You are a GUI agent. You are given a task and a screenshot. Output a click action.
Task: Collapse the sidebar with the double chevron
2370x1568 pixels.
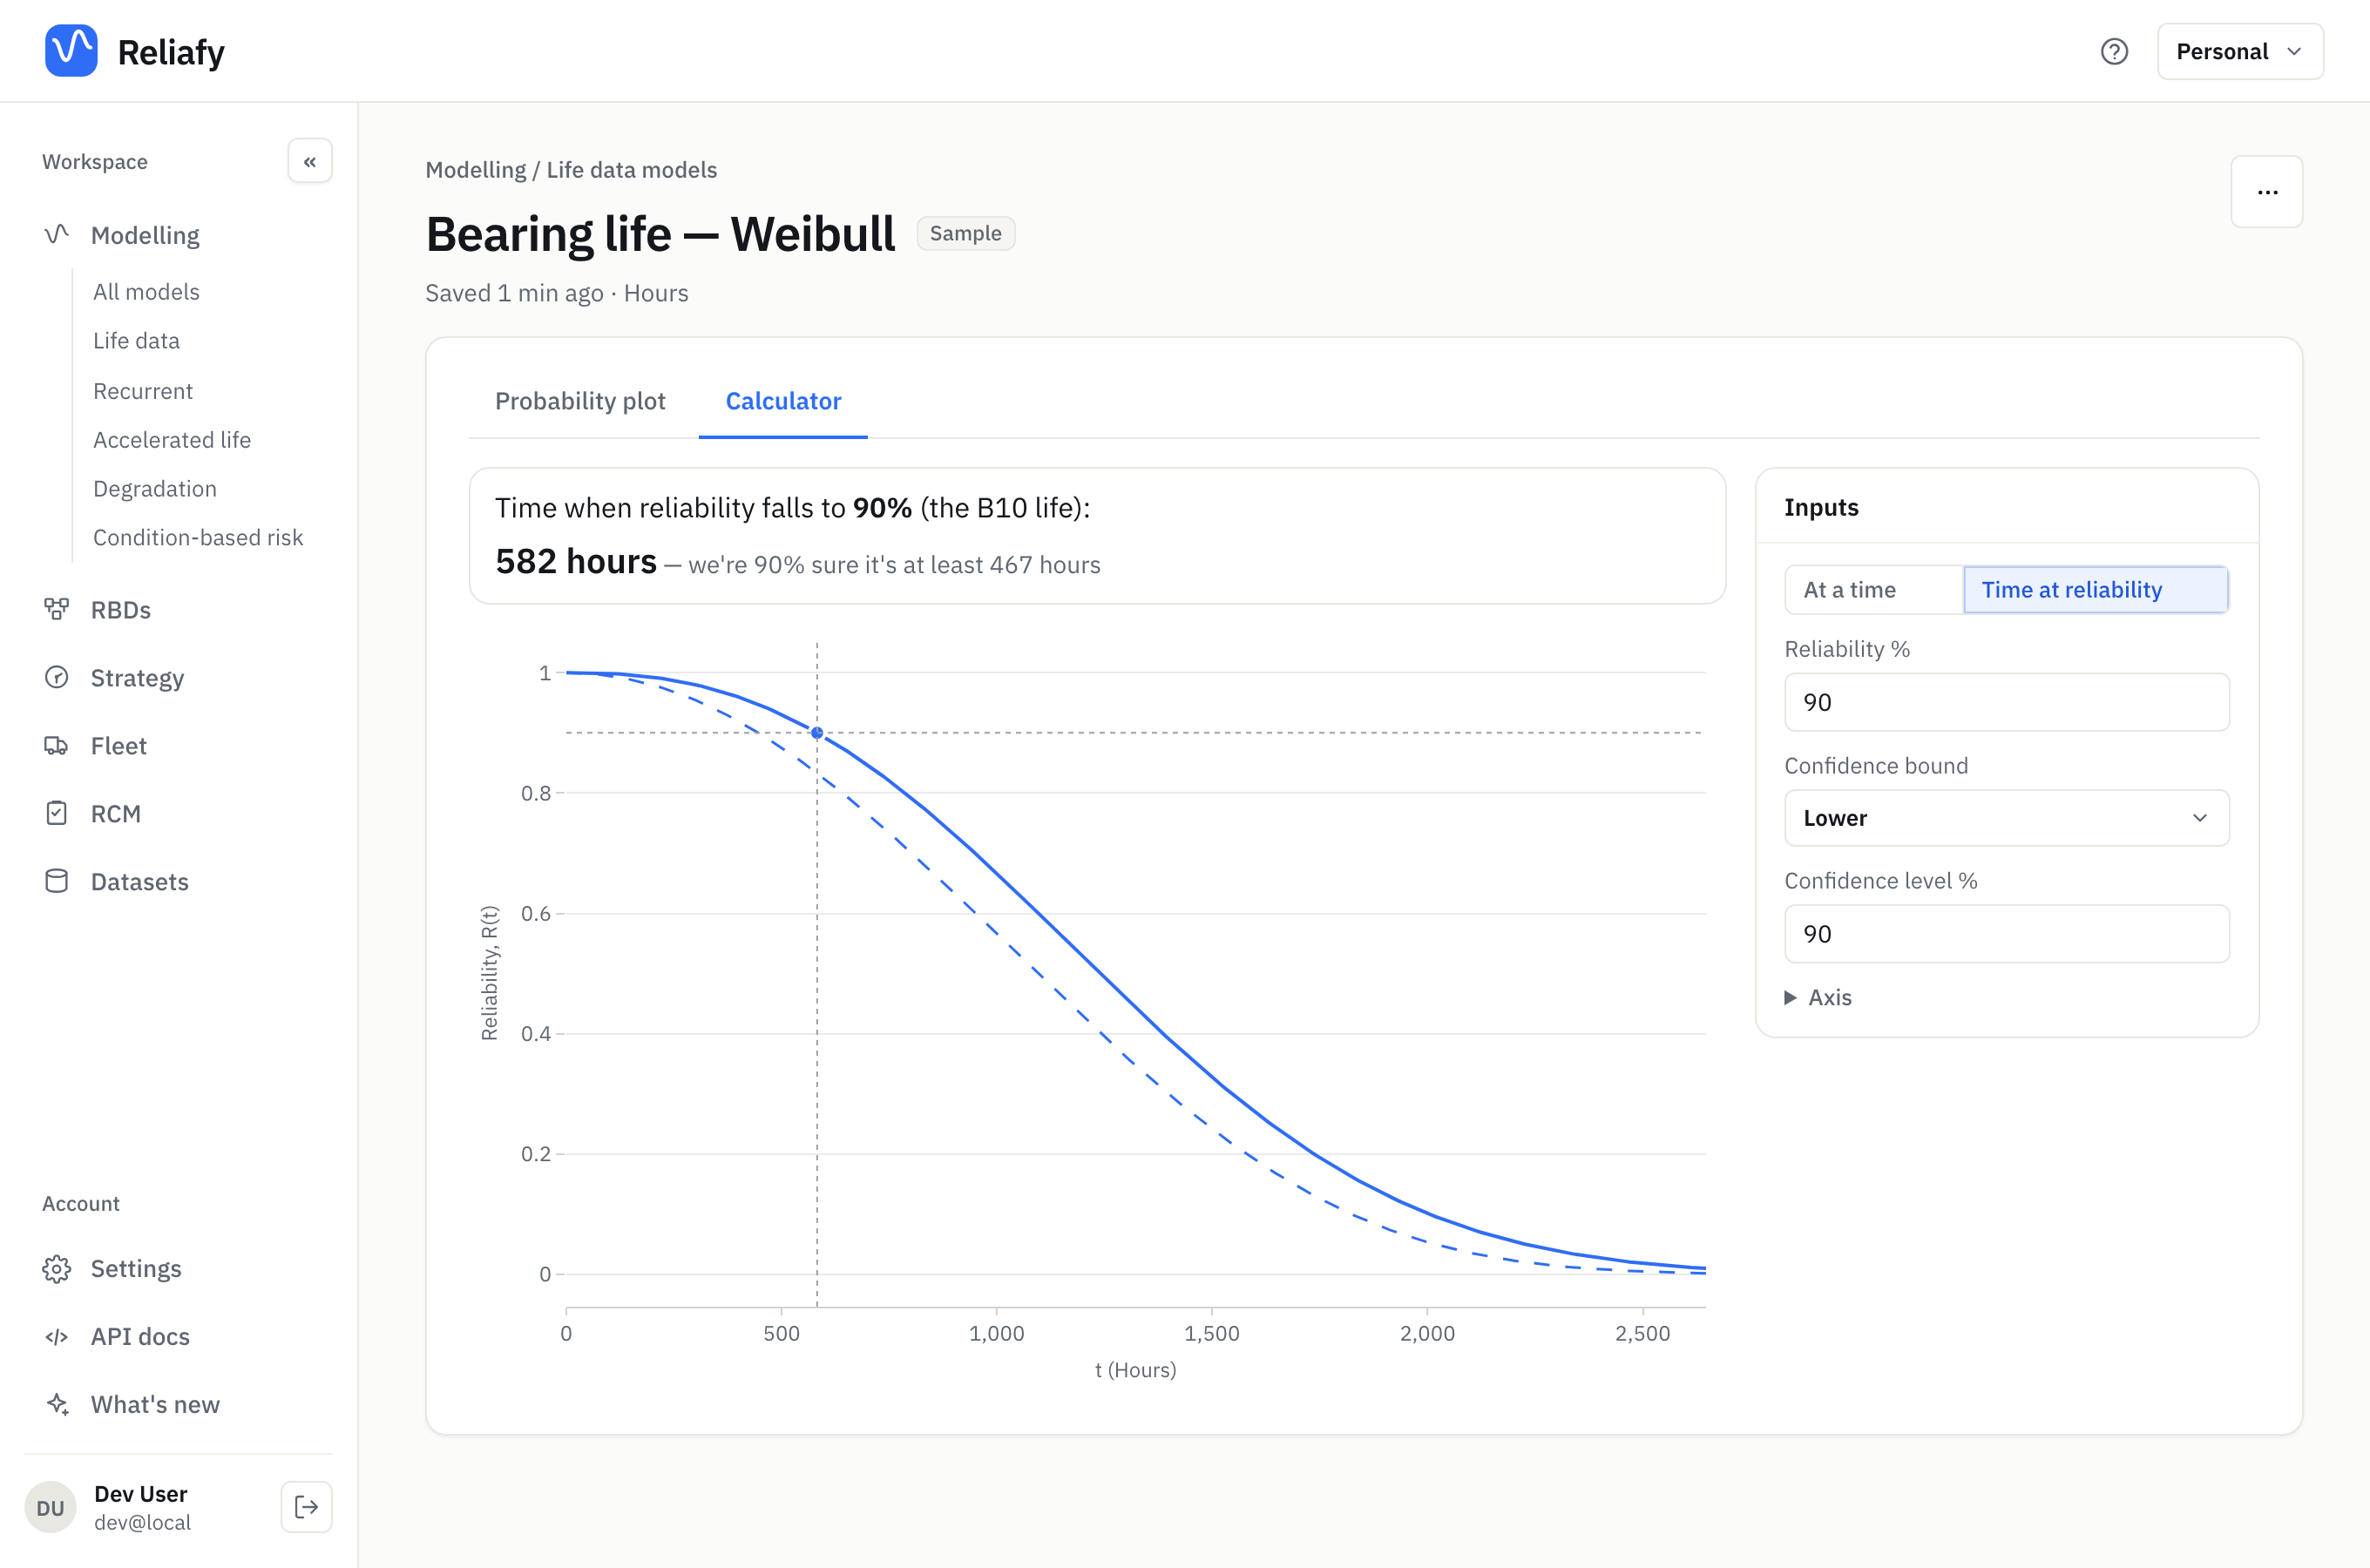point(310,161)
